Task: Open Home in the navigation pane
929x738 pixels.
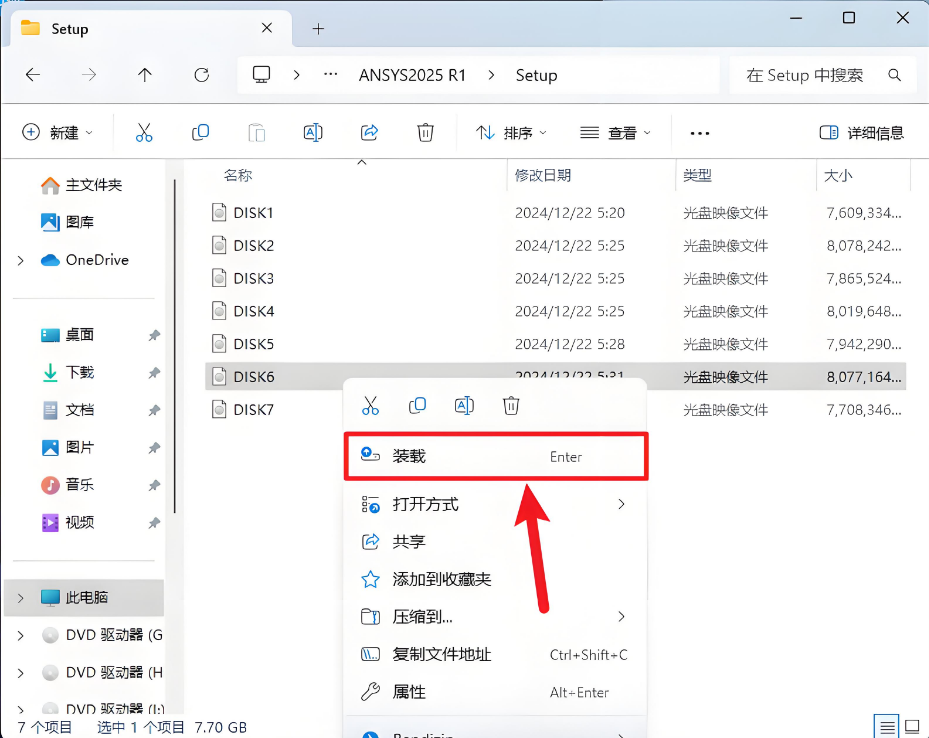Action: click(81, 185)
